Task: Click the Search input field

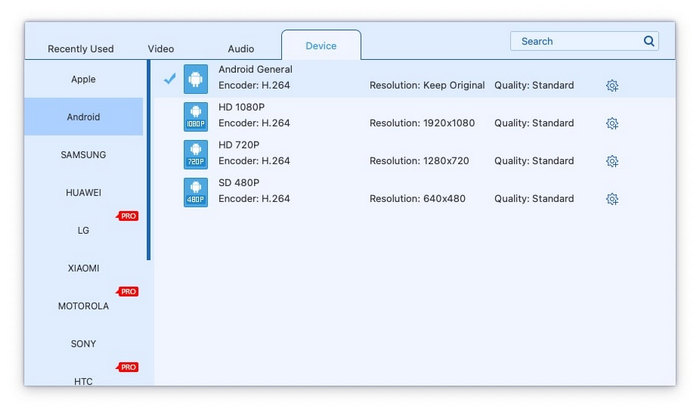Action: point(575,41)
